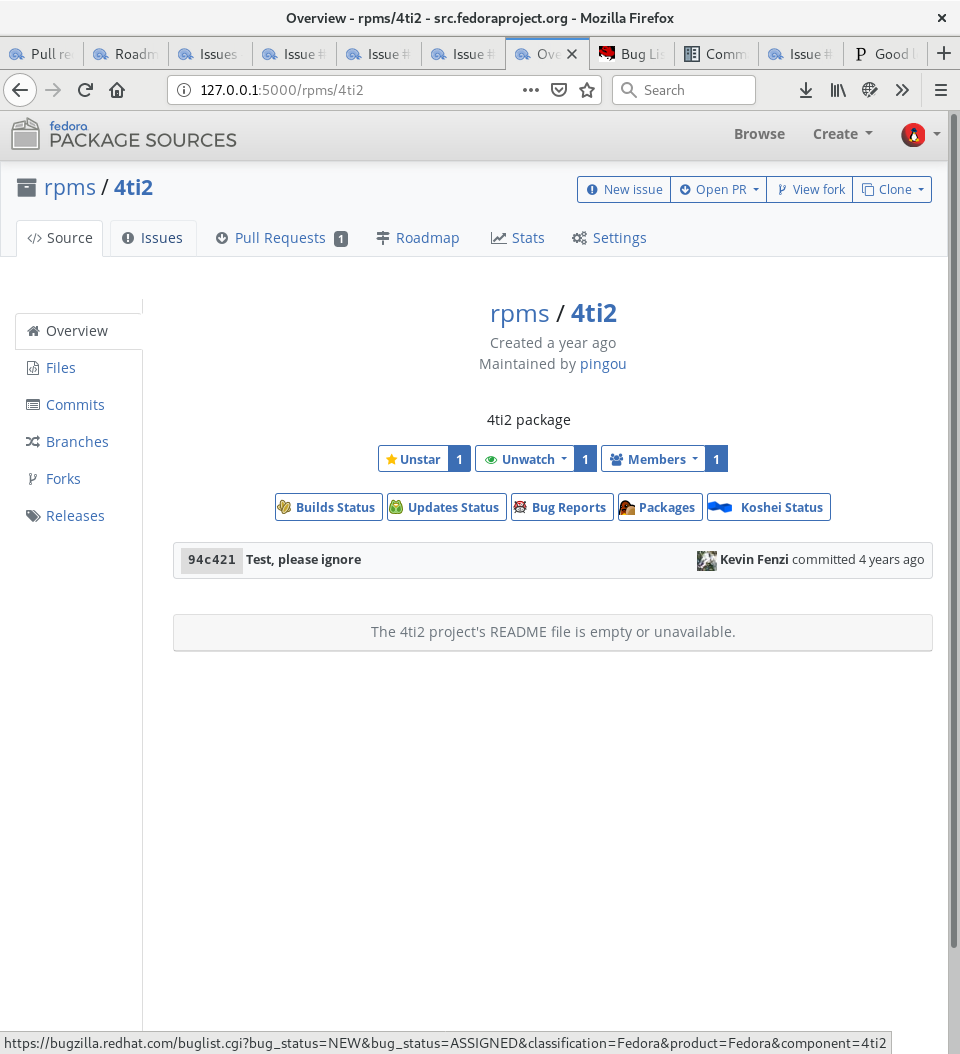Open the Unwatch dropdown
Screen dimensions: 960x1054
(x=525, y=459)
